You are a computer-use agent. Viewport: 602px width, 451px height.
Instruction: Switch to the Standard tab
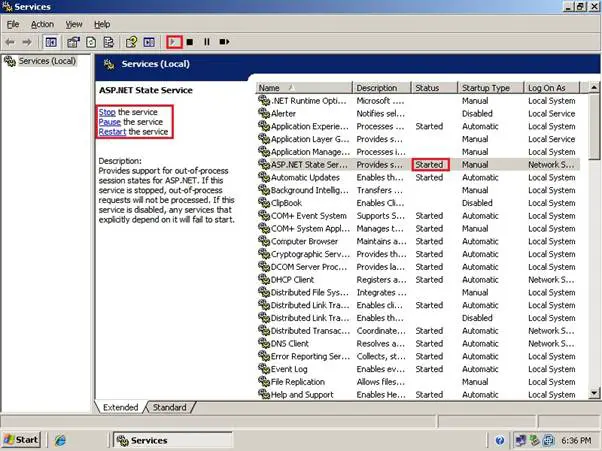[169, 407]
